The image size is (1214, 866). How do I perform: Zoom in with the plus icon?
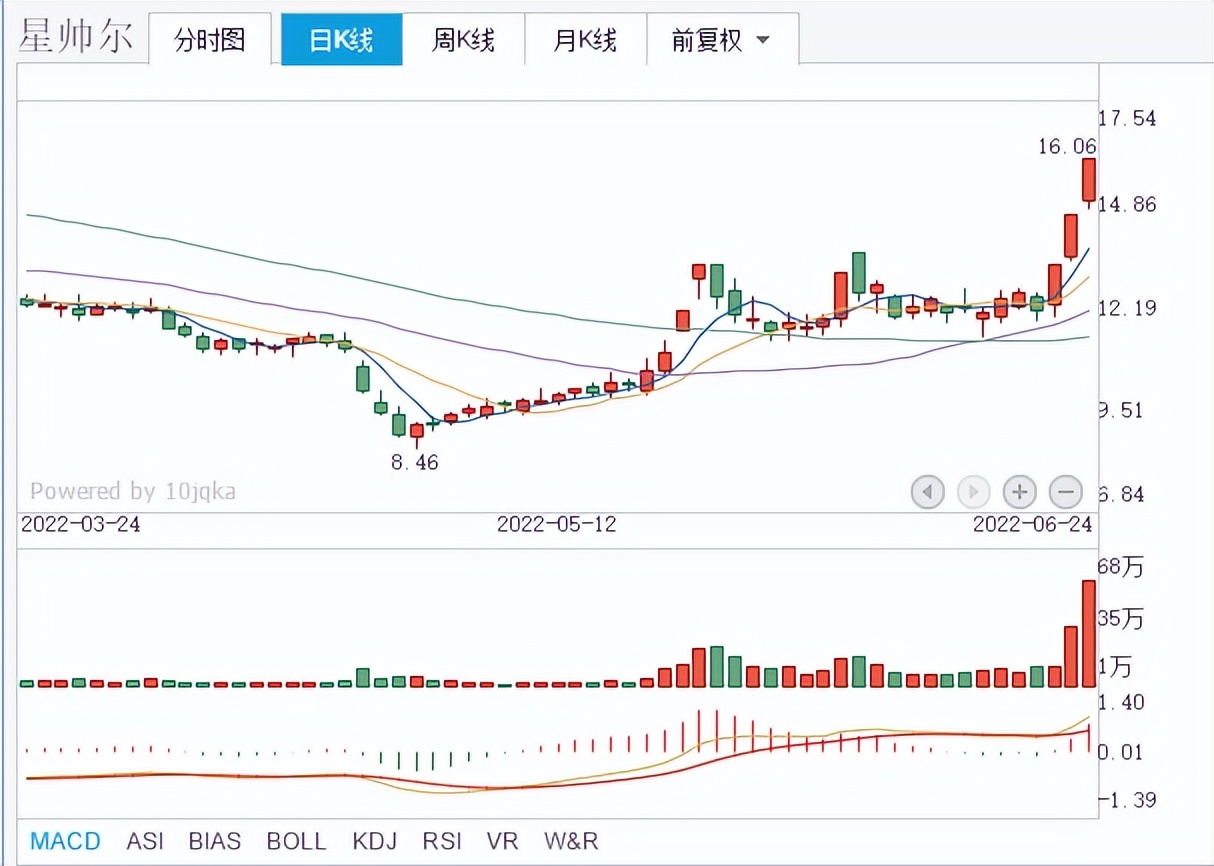[1019, 491]
